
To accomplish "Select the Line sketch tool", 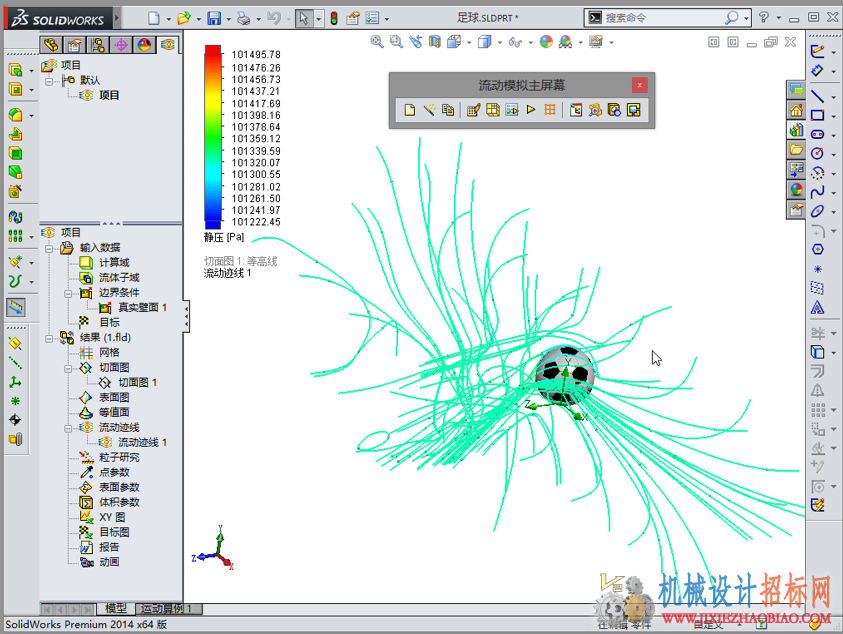I will (817, 96).
